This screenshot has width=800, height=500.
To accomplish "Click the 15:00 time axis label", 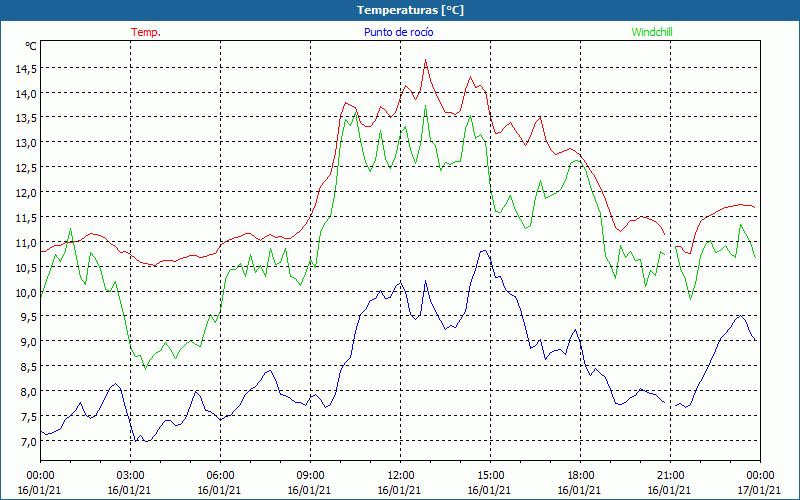I will point(490,476).
